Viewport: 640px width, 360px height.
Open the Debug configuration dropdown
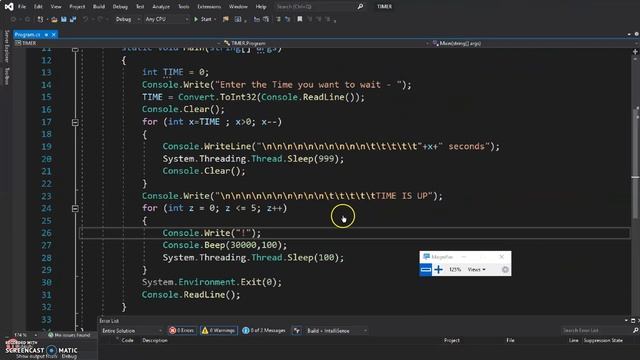[127, 19]
